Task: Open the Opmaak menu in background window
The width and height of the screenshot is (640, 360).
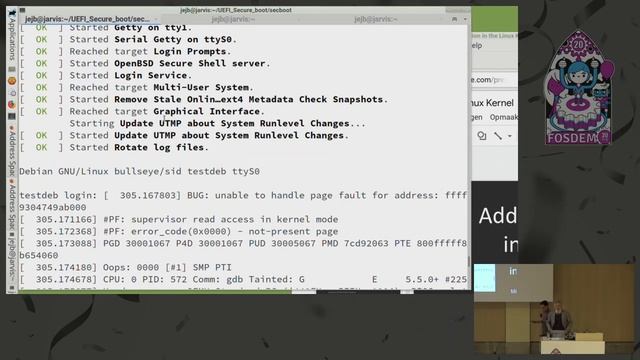Action: pyautogui.click(x=504, y=118)
